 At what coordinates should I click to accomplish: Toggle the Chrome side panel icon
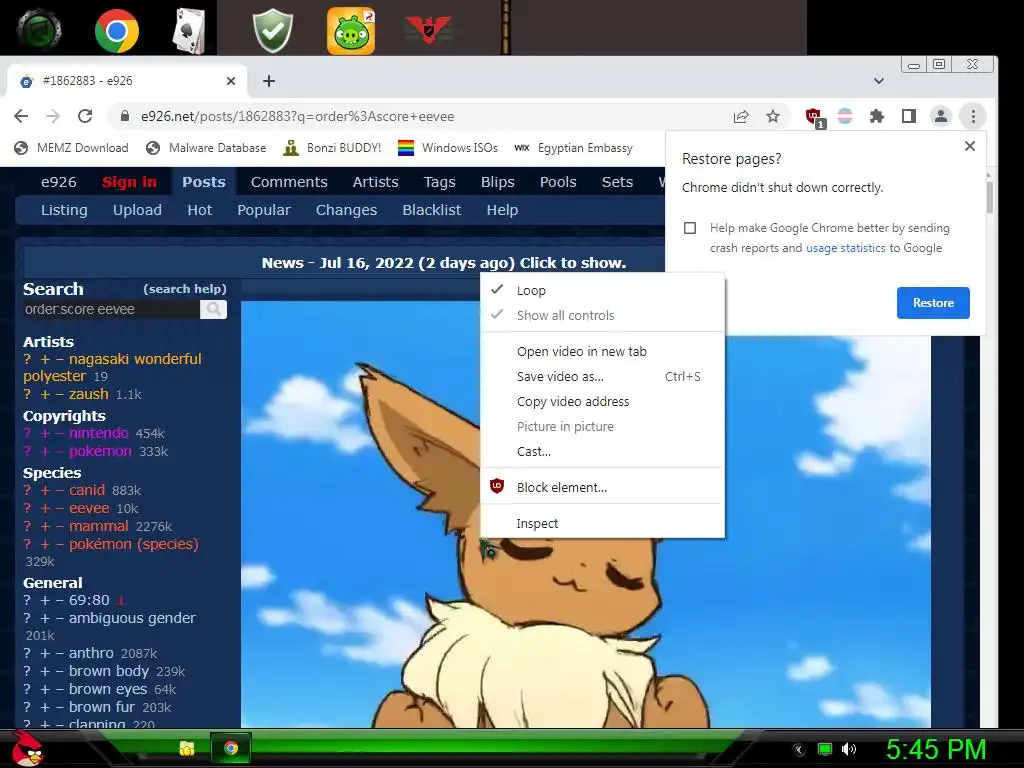click(x=908, y=116)
